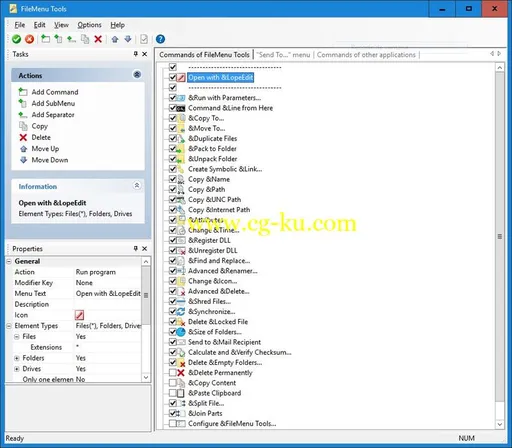Expand the Drives property node
Image resolution: width=512 pixels, height=448 pixels.
pos(17,369)
